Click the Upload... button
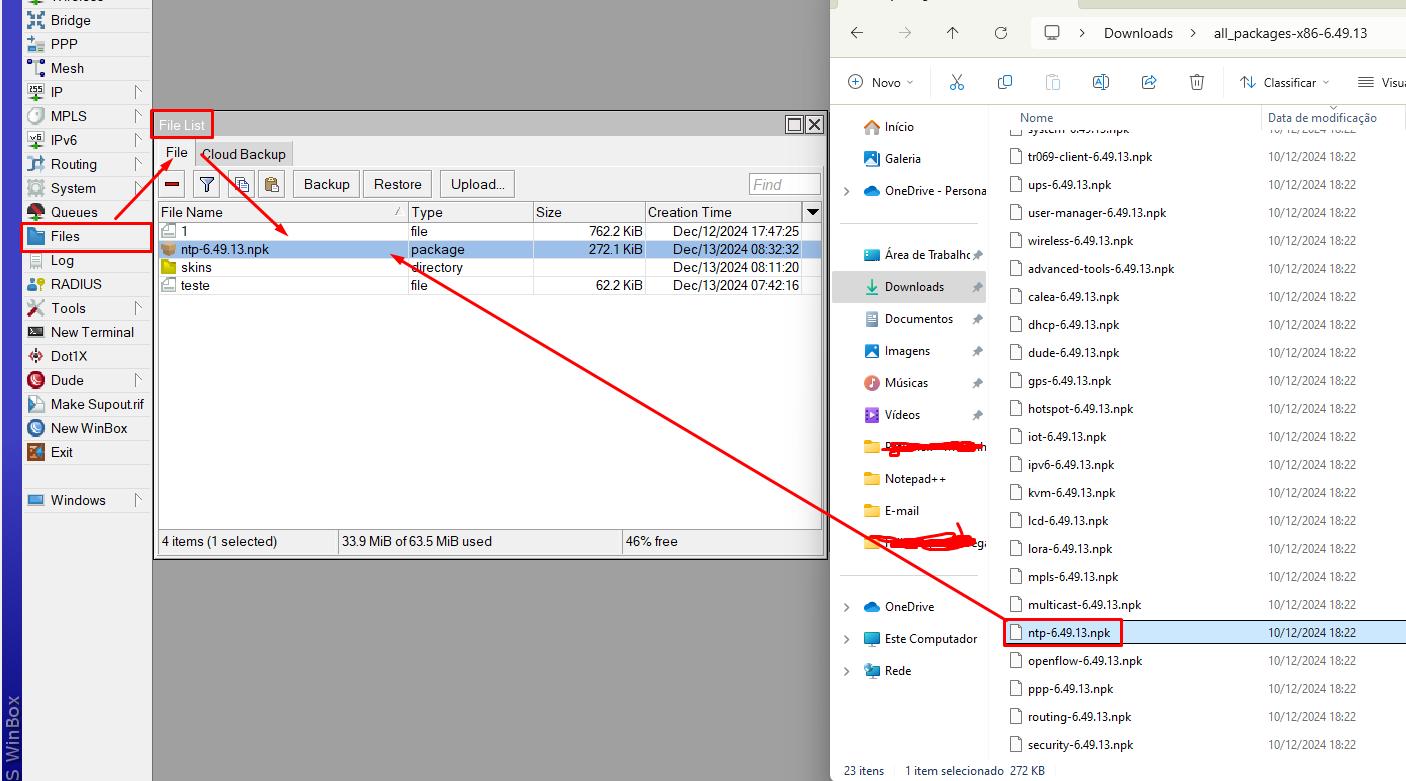 477,183
